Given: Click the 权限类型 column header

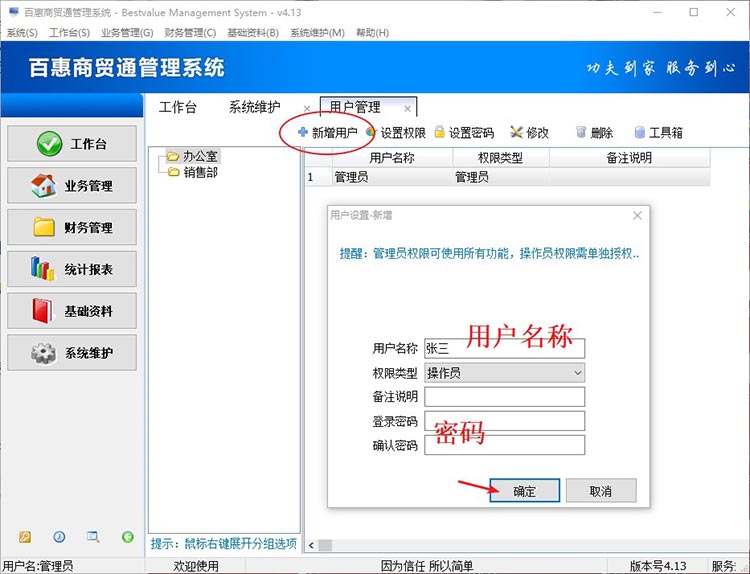Looking at the screenshot, I should pos(501,158).
